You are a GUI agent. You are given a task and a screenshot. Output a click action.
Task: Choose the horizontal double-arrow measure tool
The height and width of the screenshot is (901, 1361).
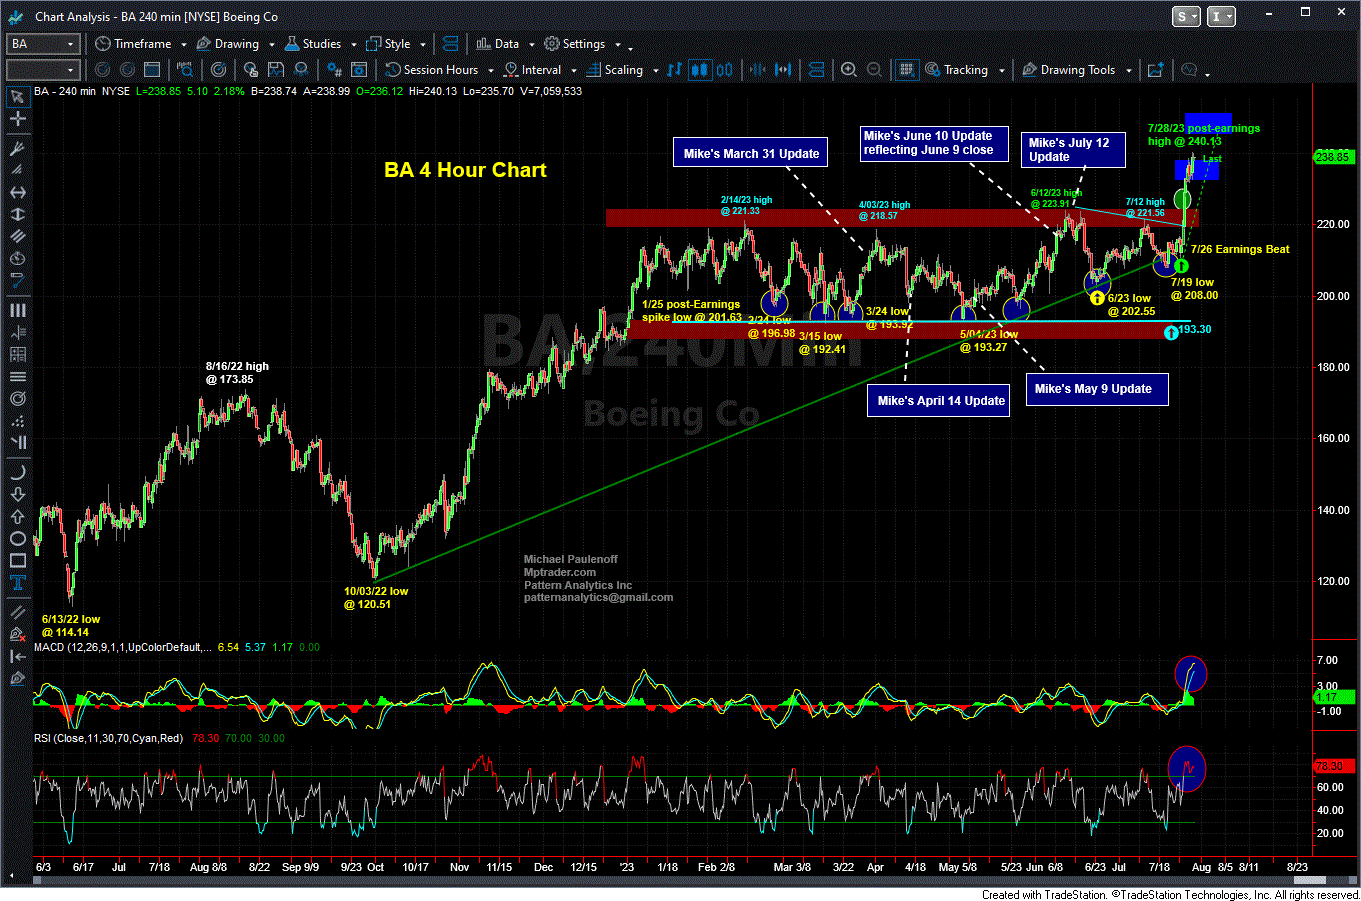point(17,192)
